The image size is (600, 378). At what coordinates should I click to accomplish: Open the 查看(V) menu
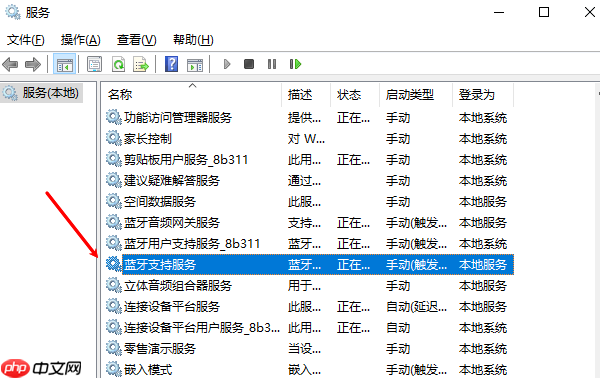[x=137, y=40]
